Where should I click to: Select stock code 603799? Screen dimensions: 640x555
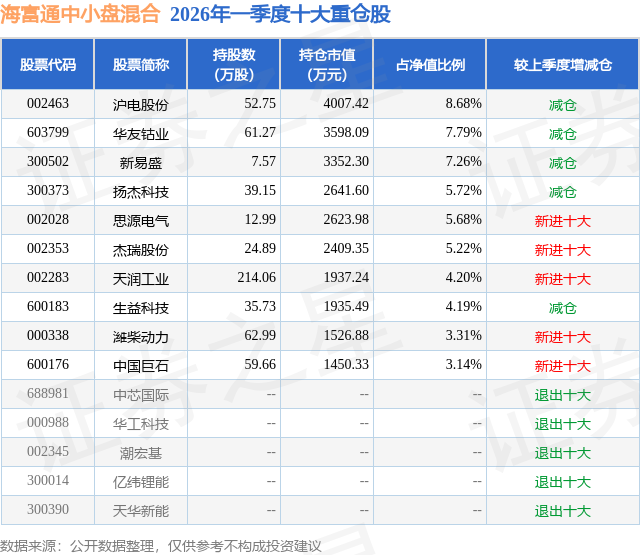click(48, 133)
